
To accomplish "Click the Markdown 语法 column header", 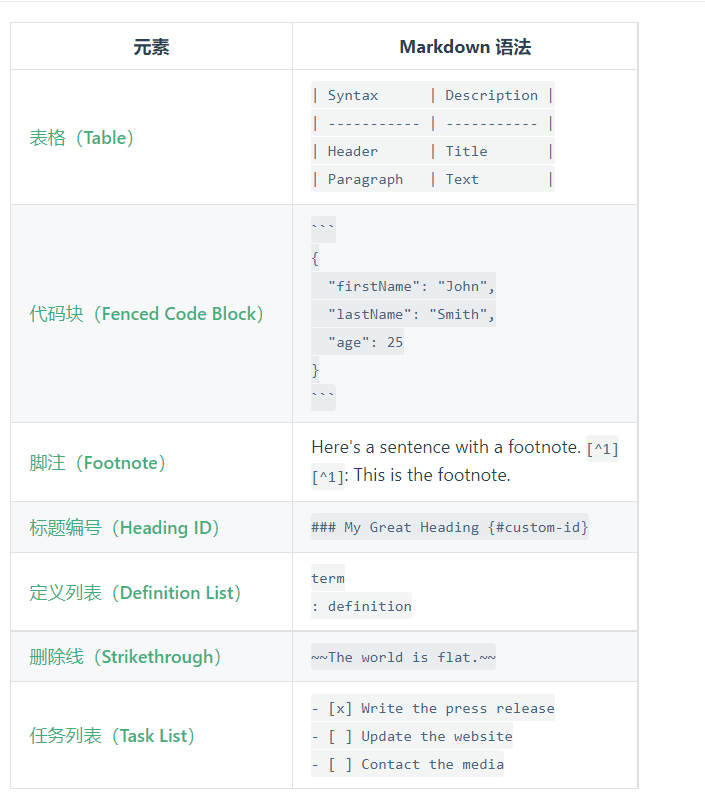I will [465, 47].
